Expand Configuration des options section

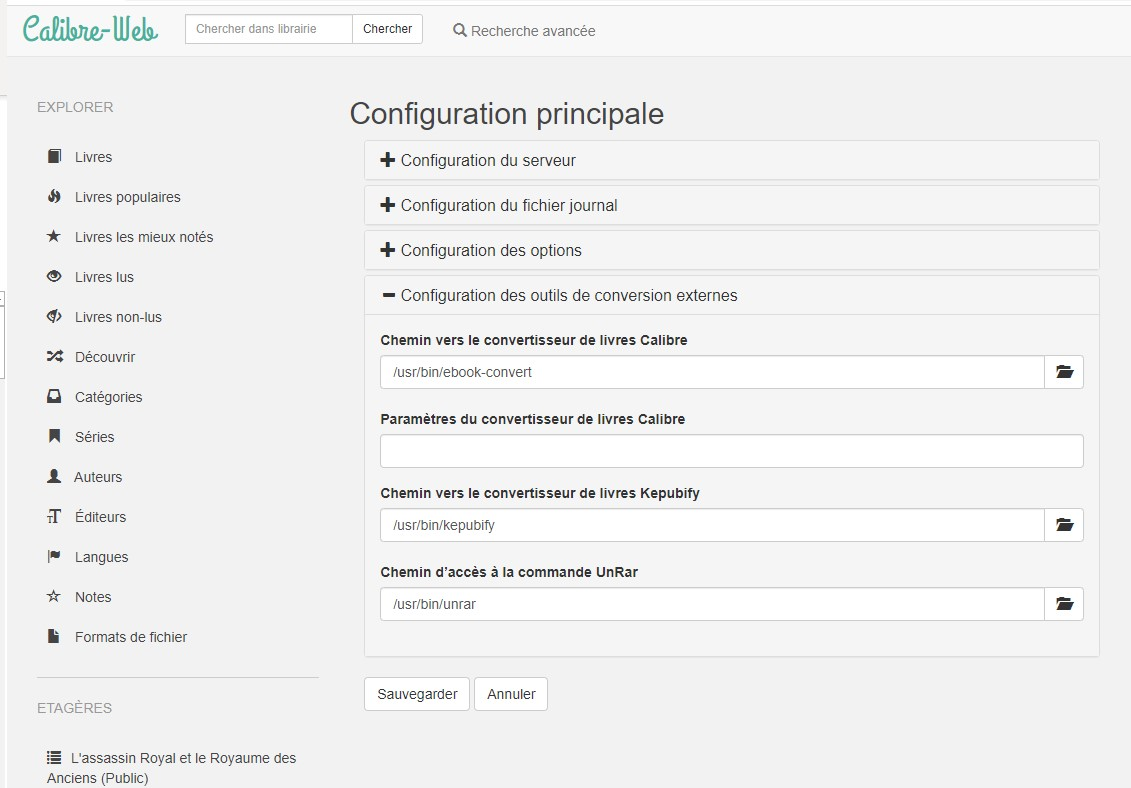pyautogui.click(x=490, y=250)
